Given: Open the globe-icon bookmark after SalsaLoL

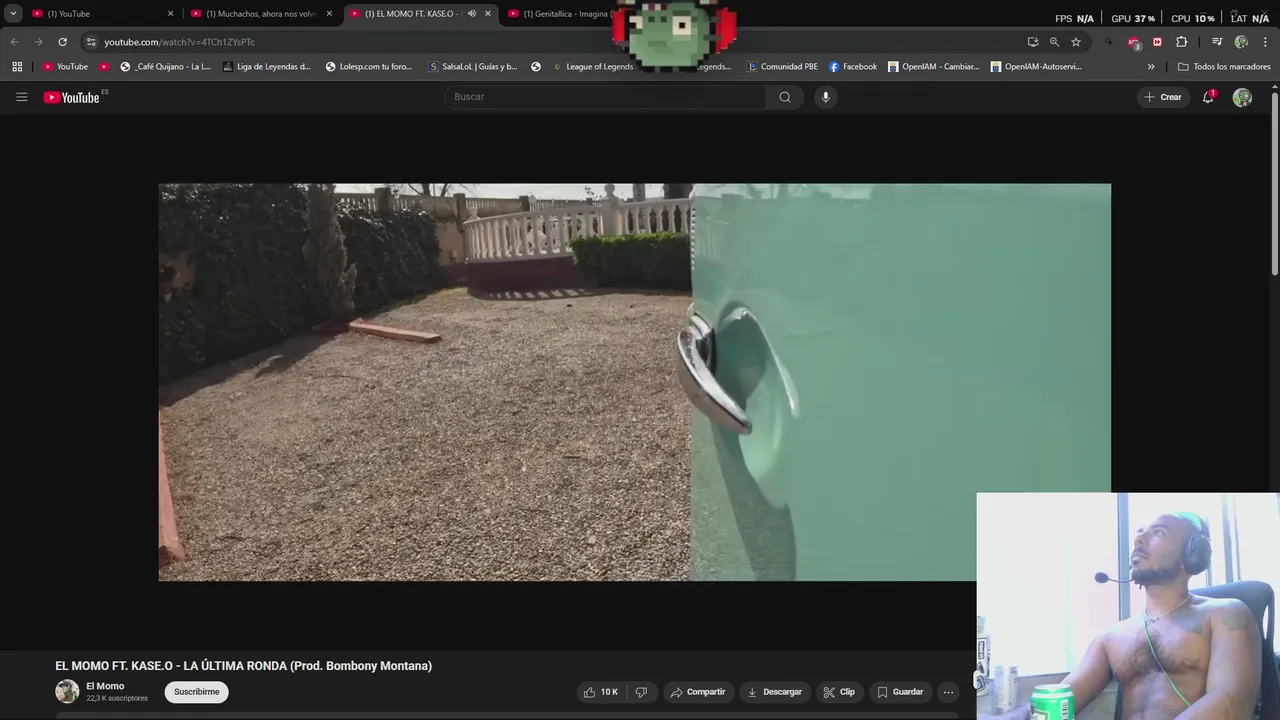Looking at the screenshot, I should coord(536,67).
